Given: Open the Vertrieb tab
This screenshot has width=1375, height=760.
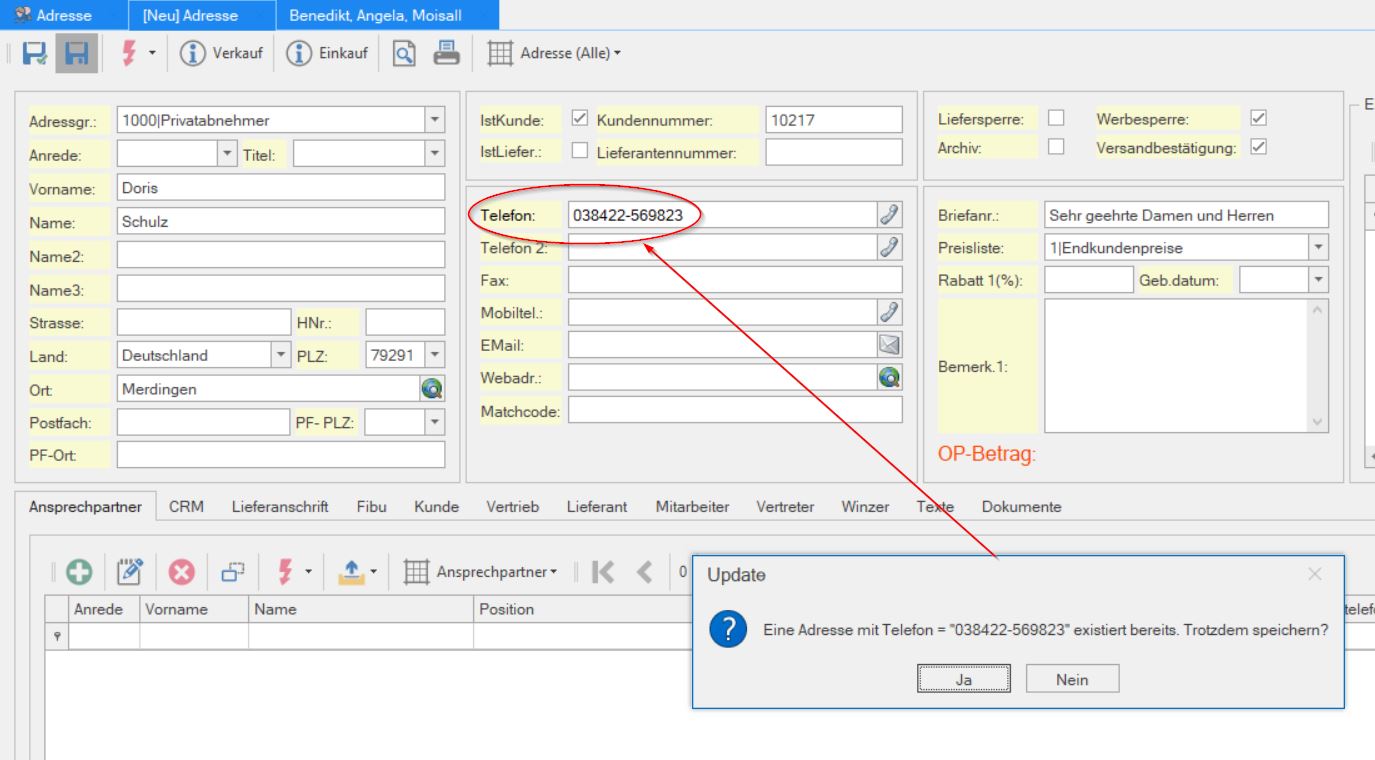Looking at the screenshot, I should point(512,507).
